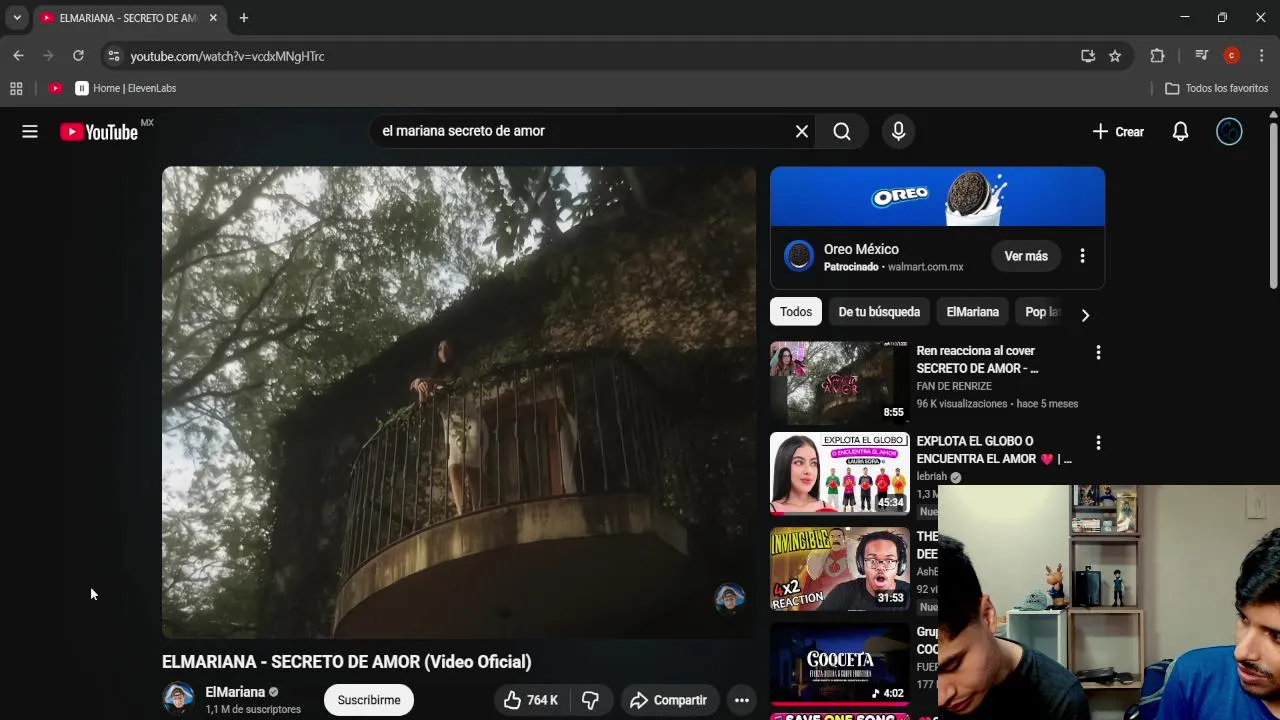1280x720 pixels.
Task: Open Chrome extensions puzzle icon
Action: pyautogui.click(x=1158, y=56)
